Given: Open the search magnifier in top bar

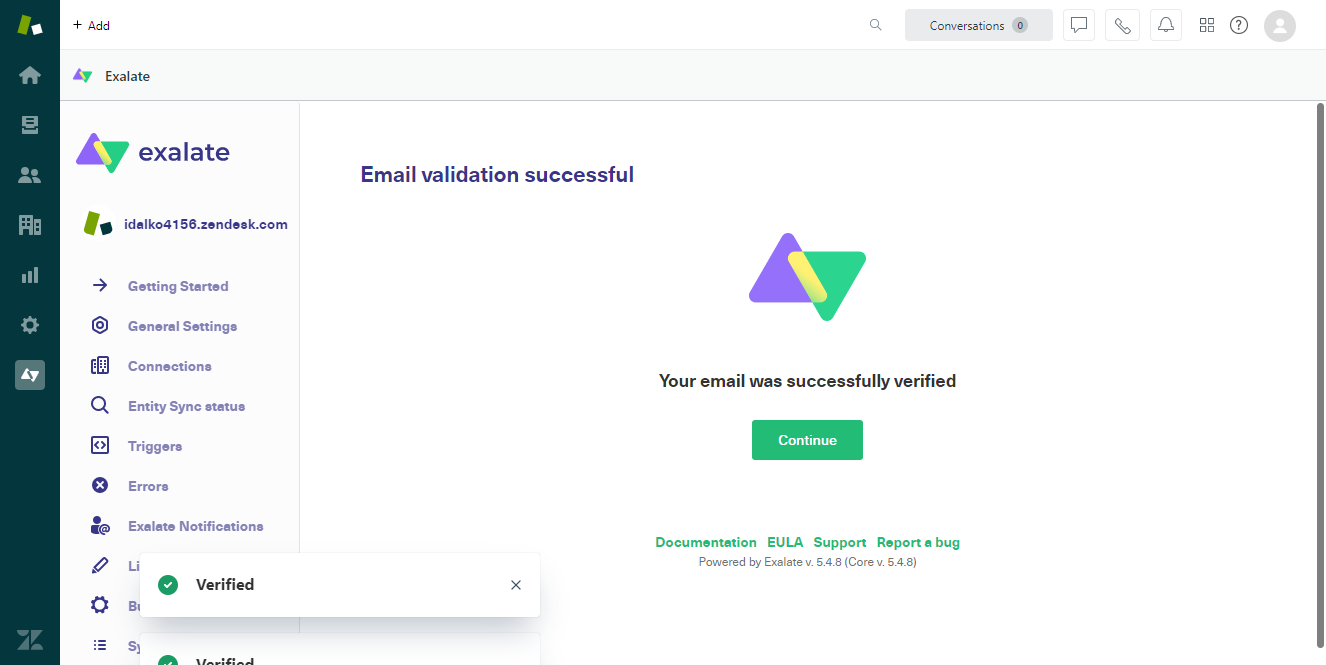Looking at the screenshot, I should tap(876, 25).
